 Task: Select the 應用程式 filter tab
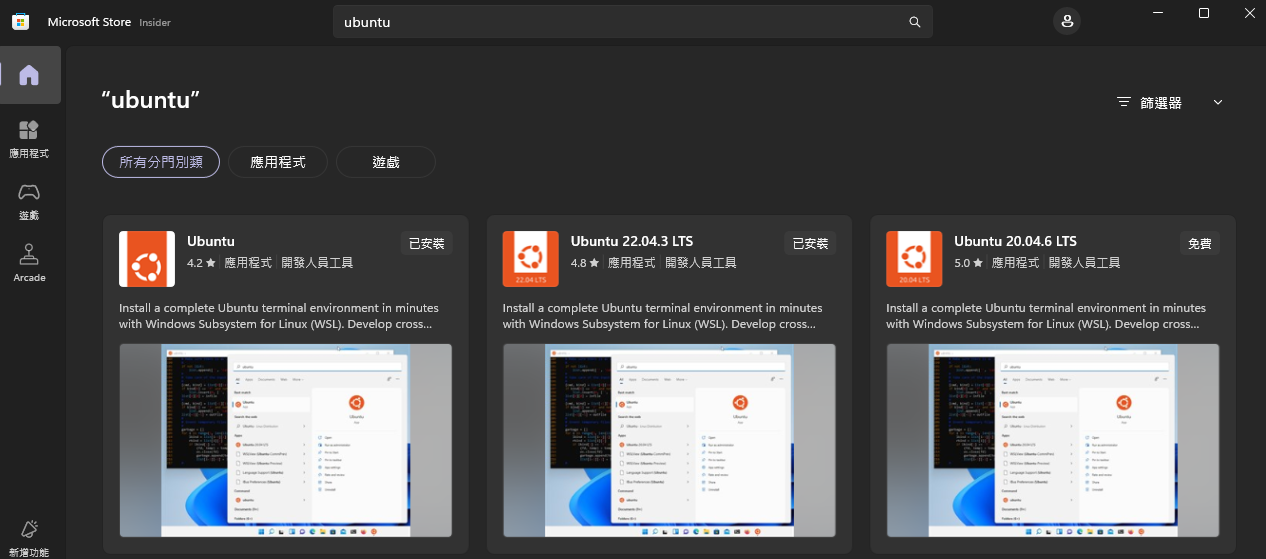(x=278, y=162)
